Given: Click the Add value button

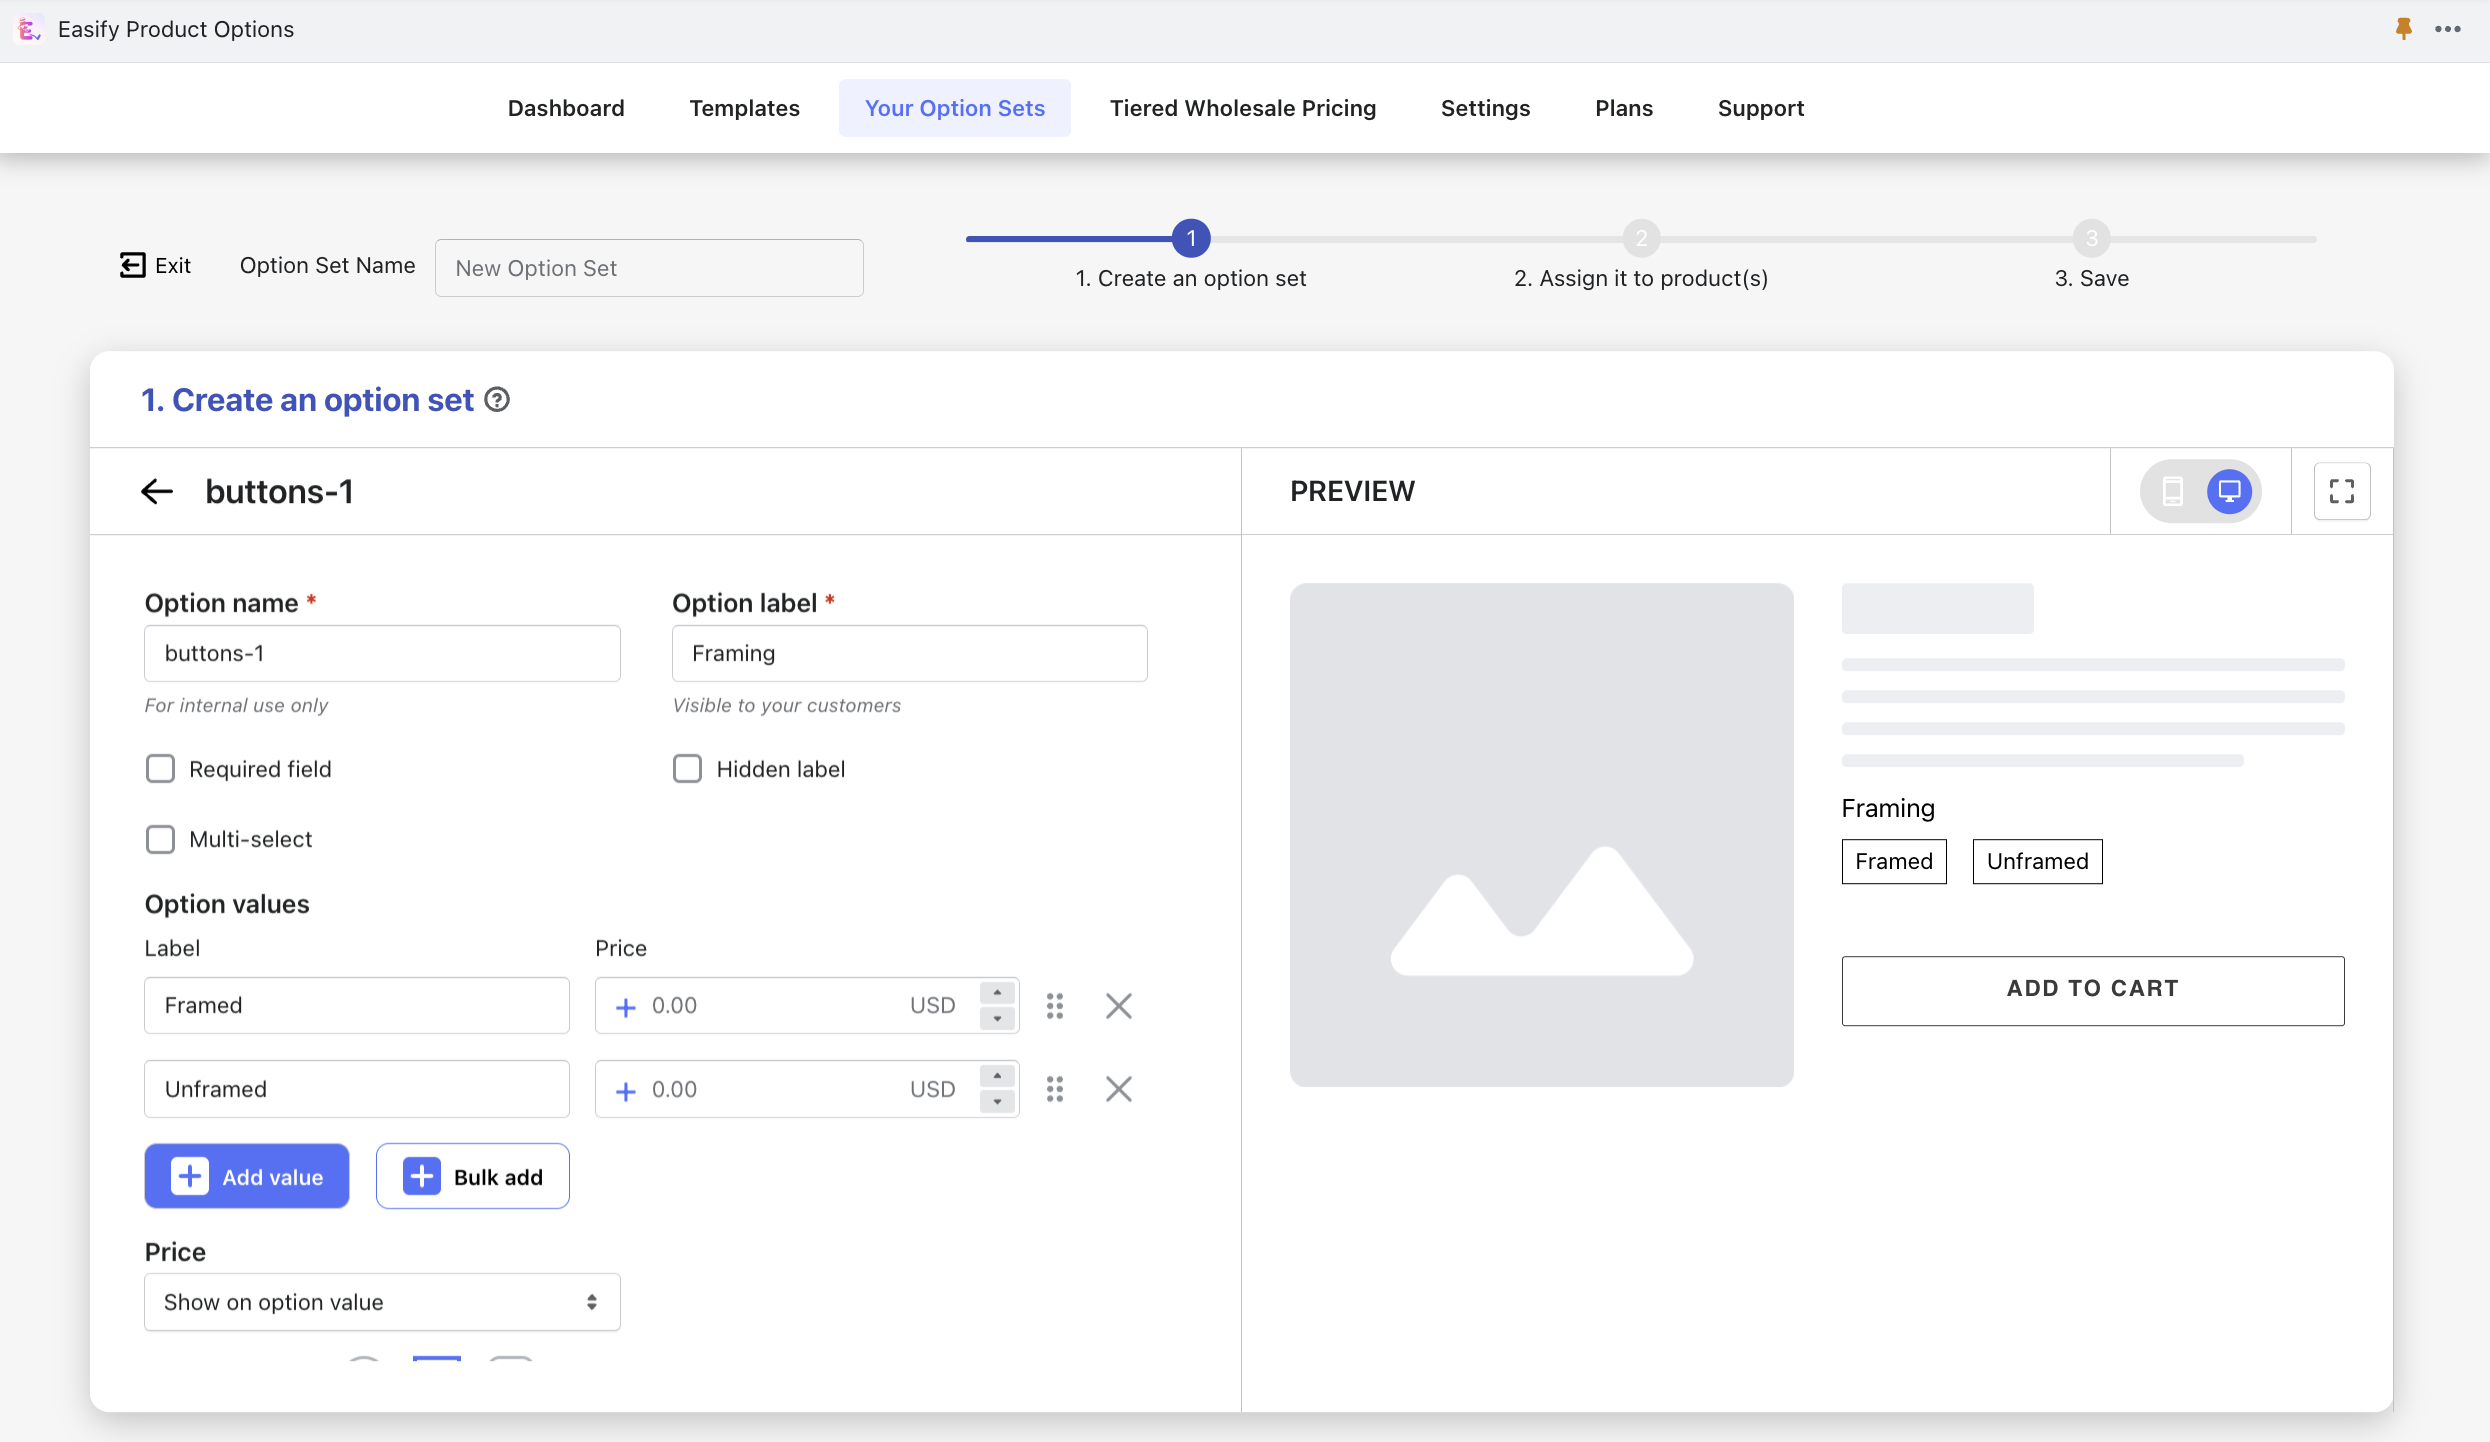Looking at the screenshot, I should pyautogui.click(x=247, y=1177).
